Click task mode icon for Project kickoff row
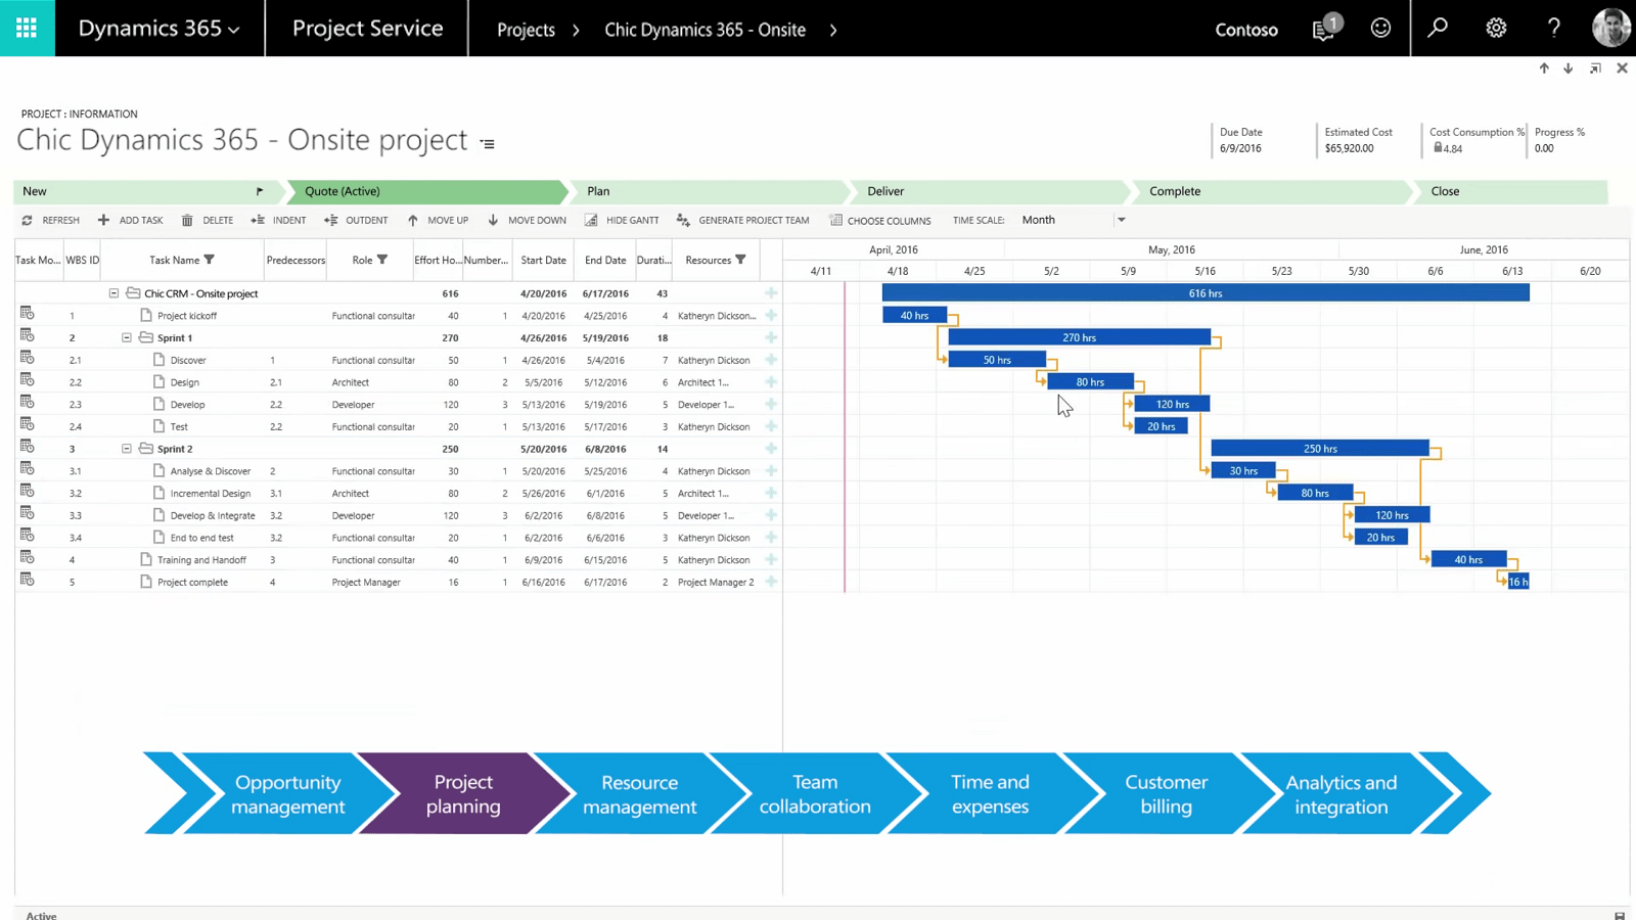1636x920 pixels. (x=27, y=314)
